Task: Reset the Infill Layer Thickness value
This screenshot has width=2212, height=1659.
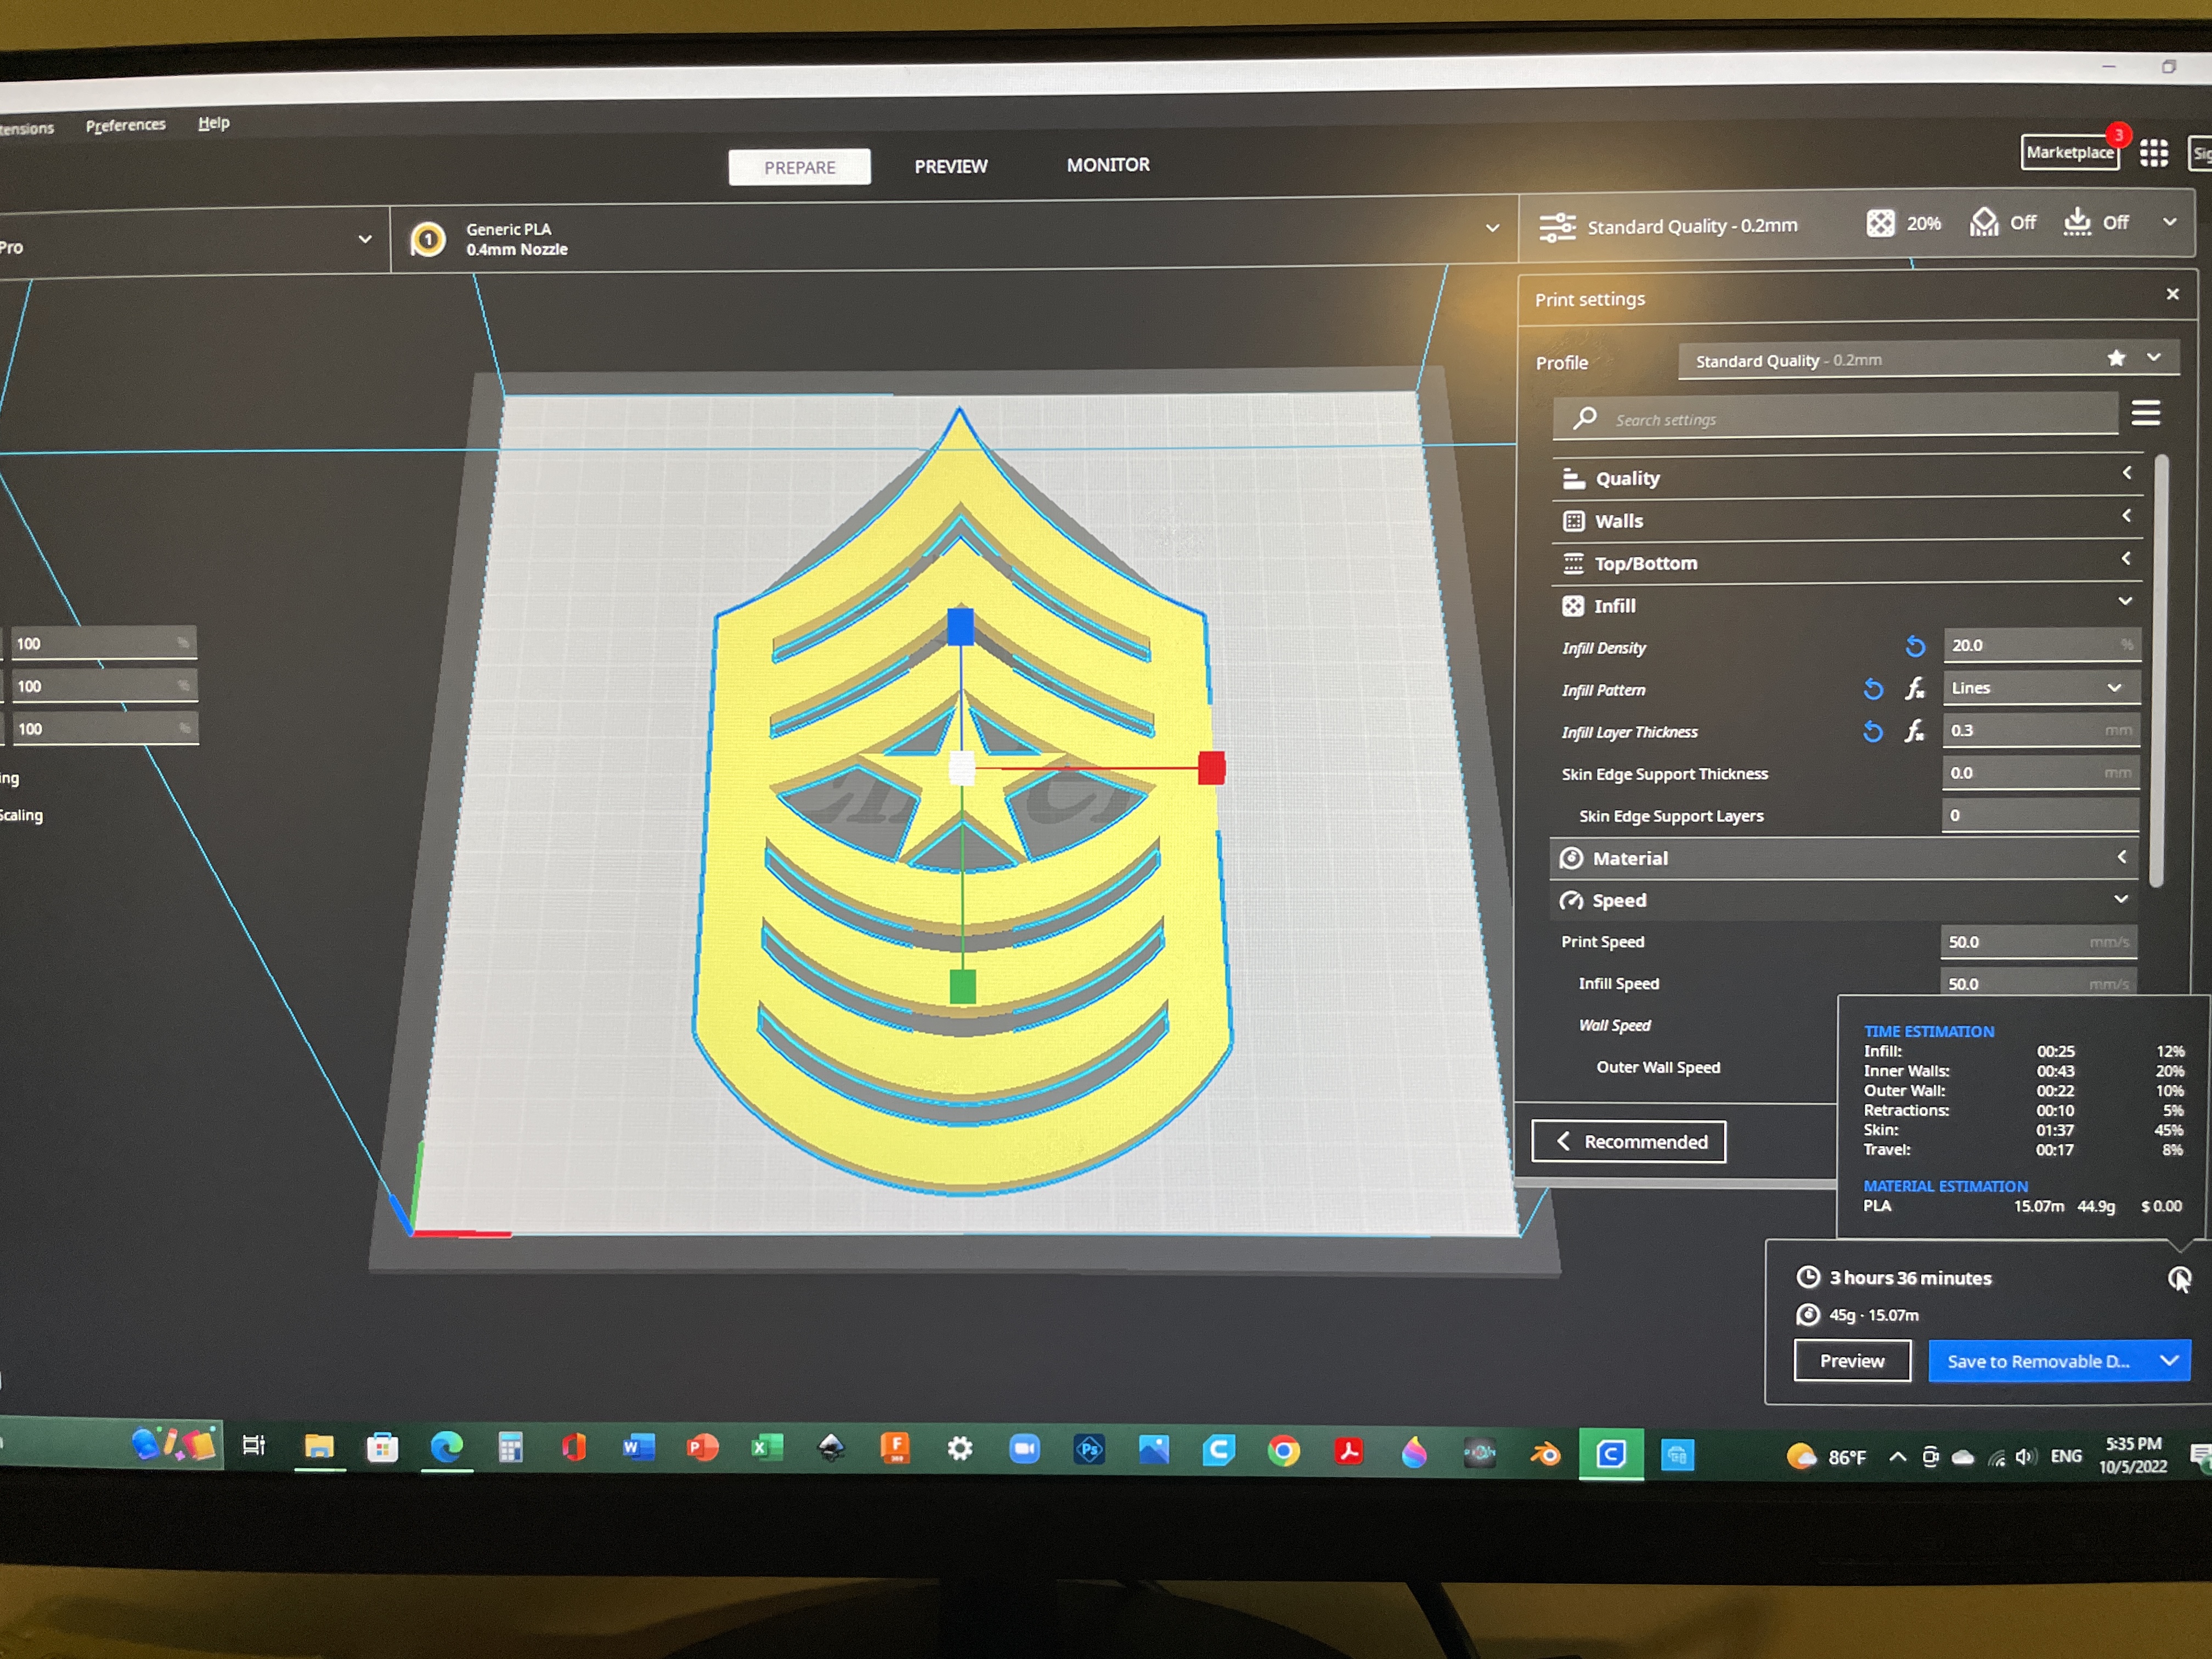Action: click(1873, 732)
